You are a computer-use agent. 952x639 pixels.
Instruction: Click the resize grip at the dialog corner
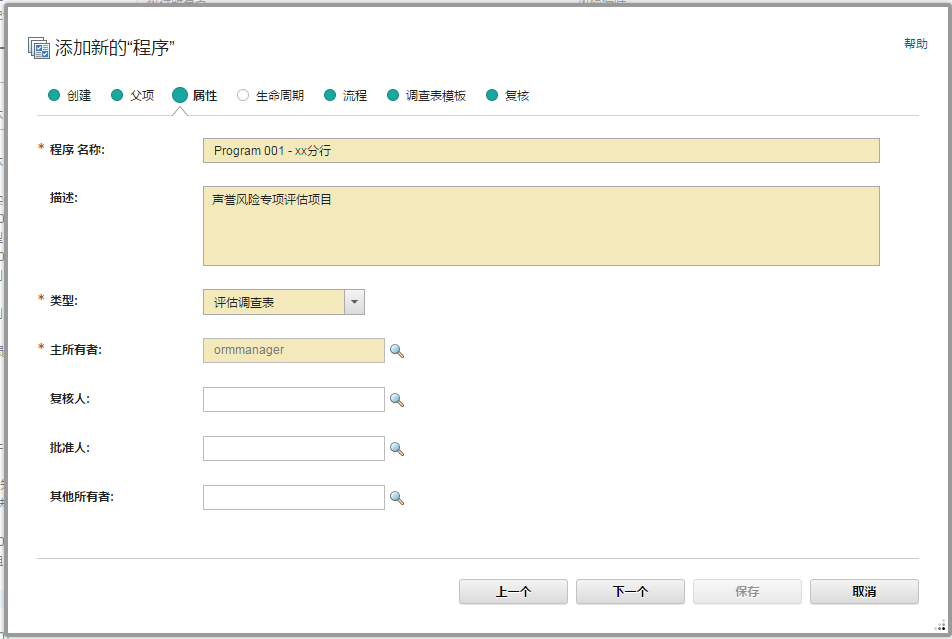940,628
